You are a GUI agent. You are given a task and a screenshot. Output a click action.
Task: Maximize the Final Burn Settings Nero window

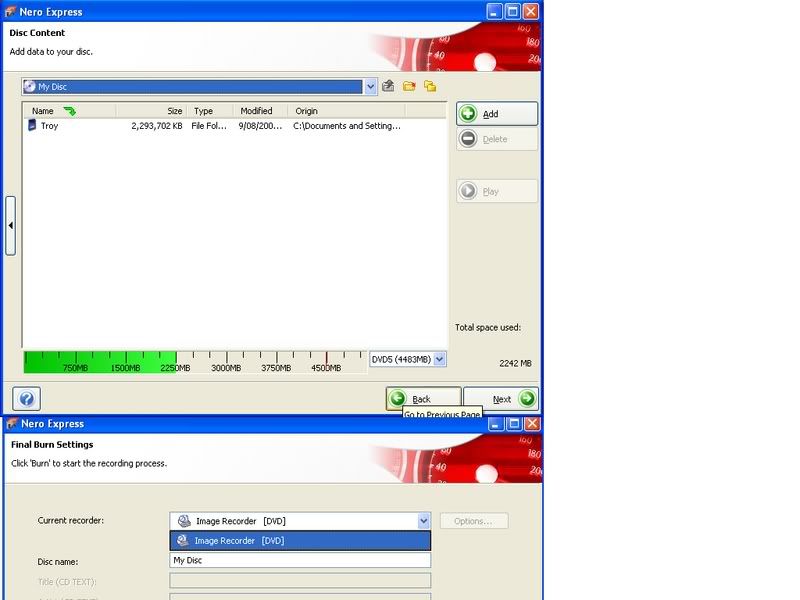pos(514,423)
